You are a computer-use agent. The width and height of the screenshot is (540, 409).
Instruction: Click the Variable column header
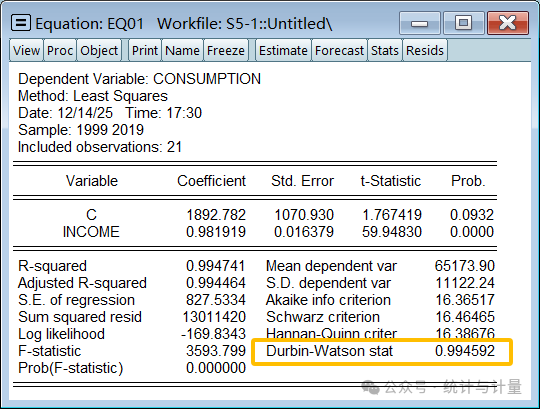pos(92,181)
